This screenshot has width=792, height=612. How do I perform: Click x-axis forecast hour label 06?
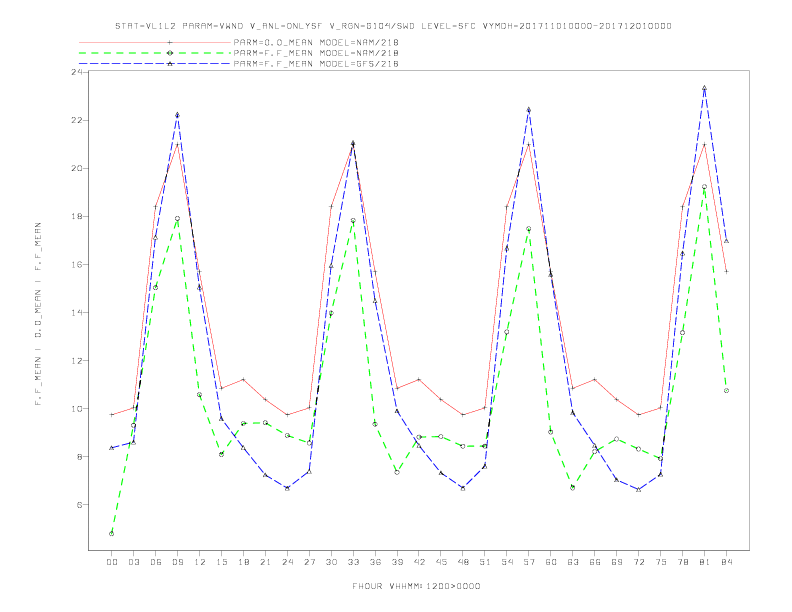[x=156, y=562]
